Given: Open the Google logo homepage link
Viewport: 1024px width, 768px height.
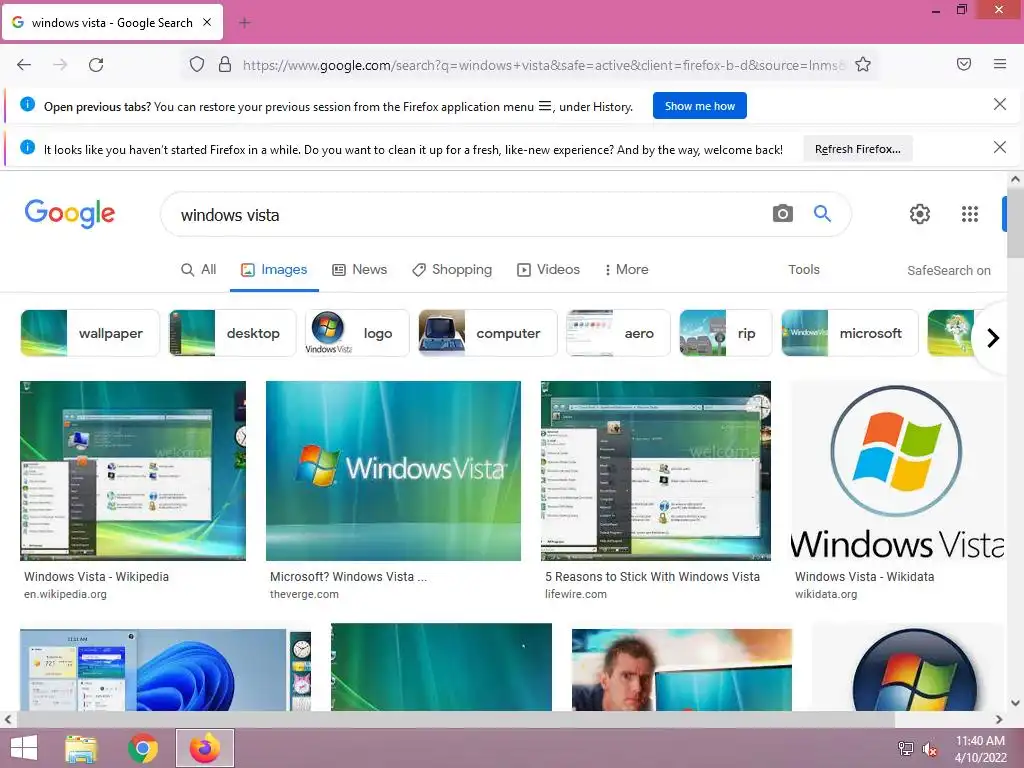Looking at the screenshot, I should click(70, 214).
